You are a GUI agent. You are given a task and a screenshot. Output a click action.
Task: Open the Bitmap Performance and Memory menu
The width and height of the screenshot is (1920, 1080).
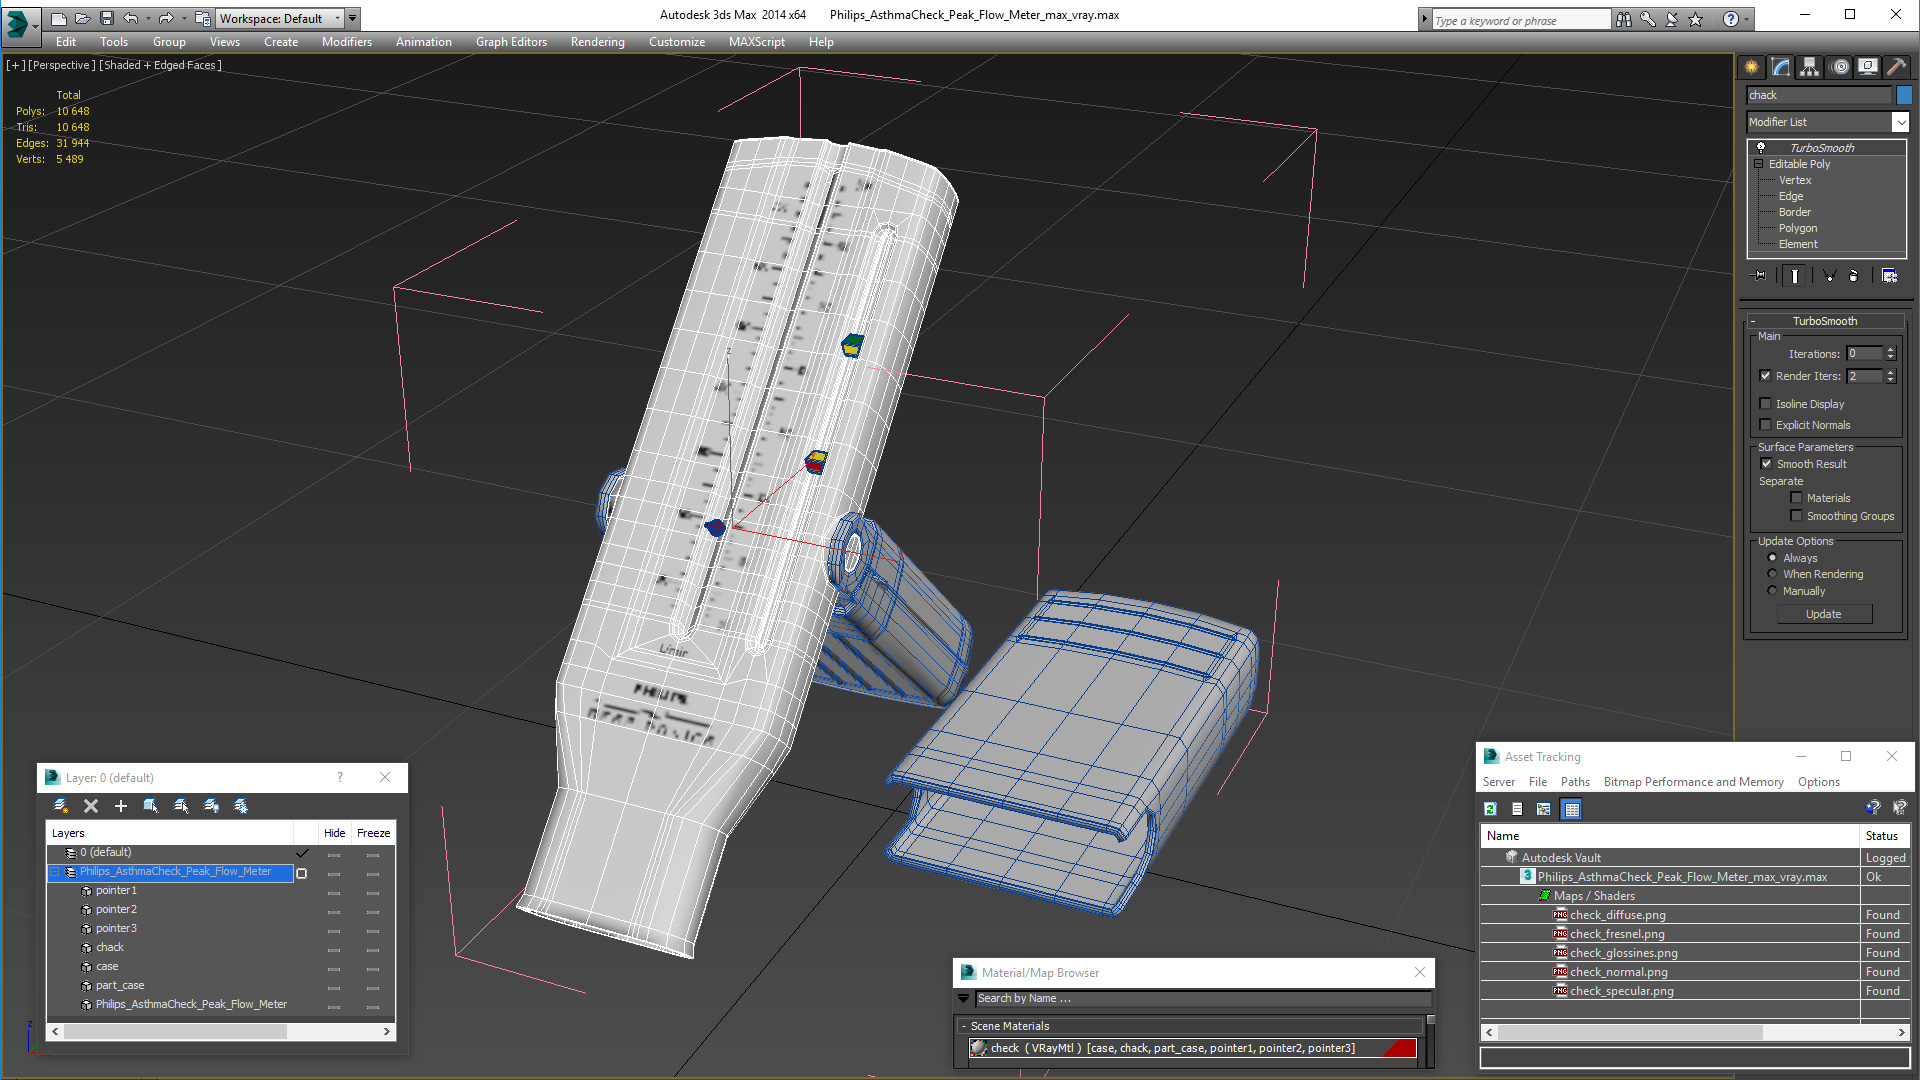(x=1693, y=782)
